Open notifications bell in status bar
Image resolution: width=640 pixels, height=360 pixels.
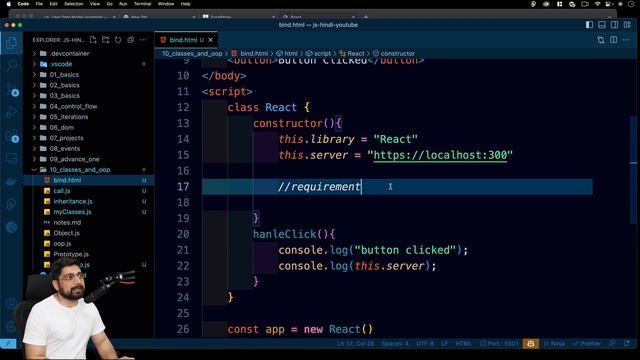click(627, 344)
